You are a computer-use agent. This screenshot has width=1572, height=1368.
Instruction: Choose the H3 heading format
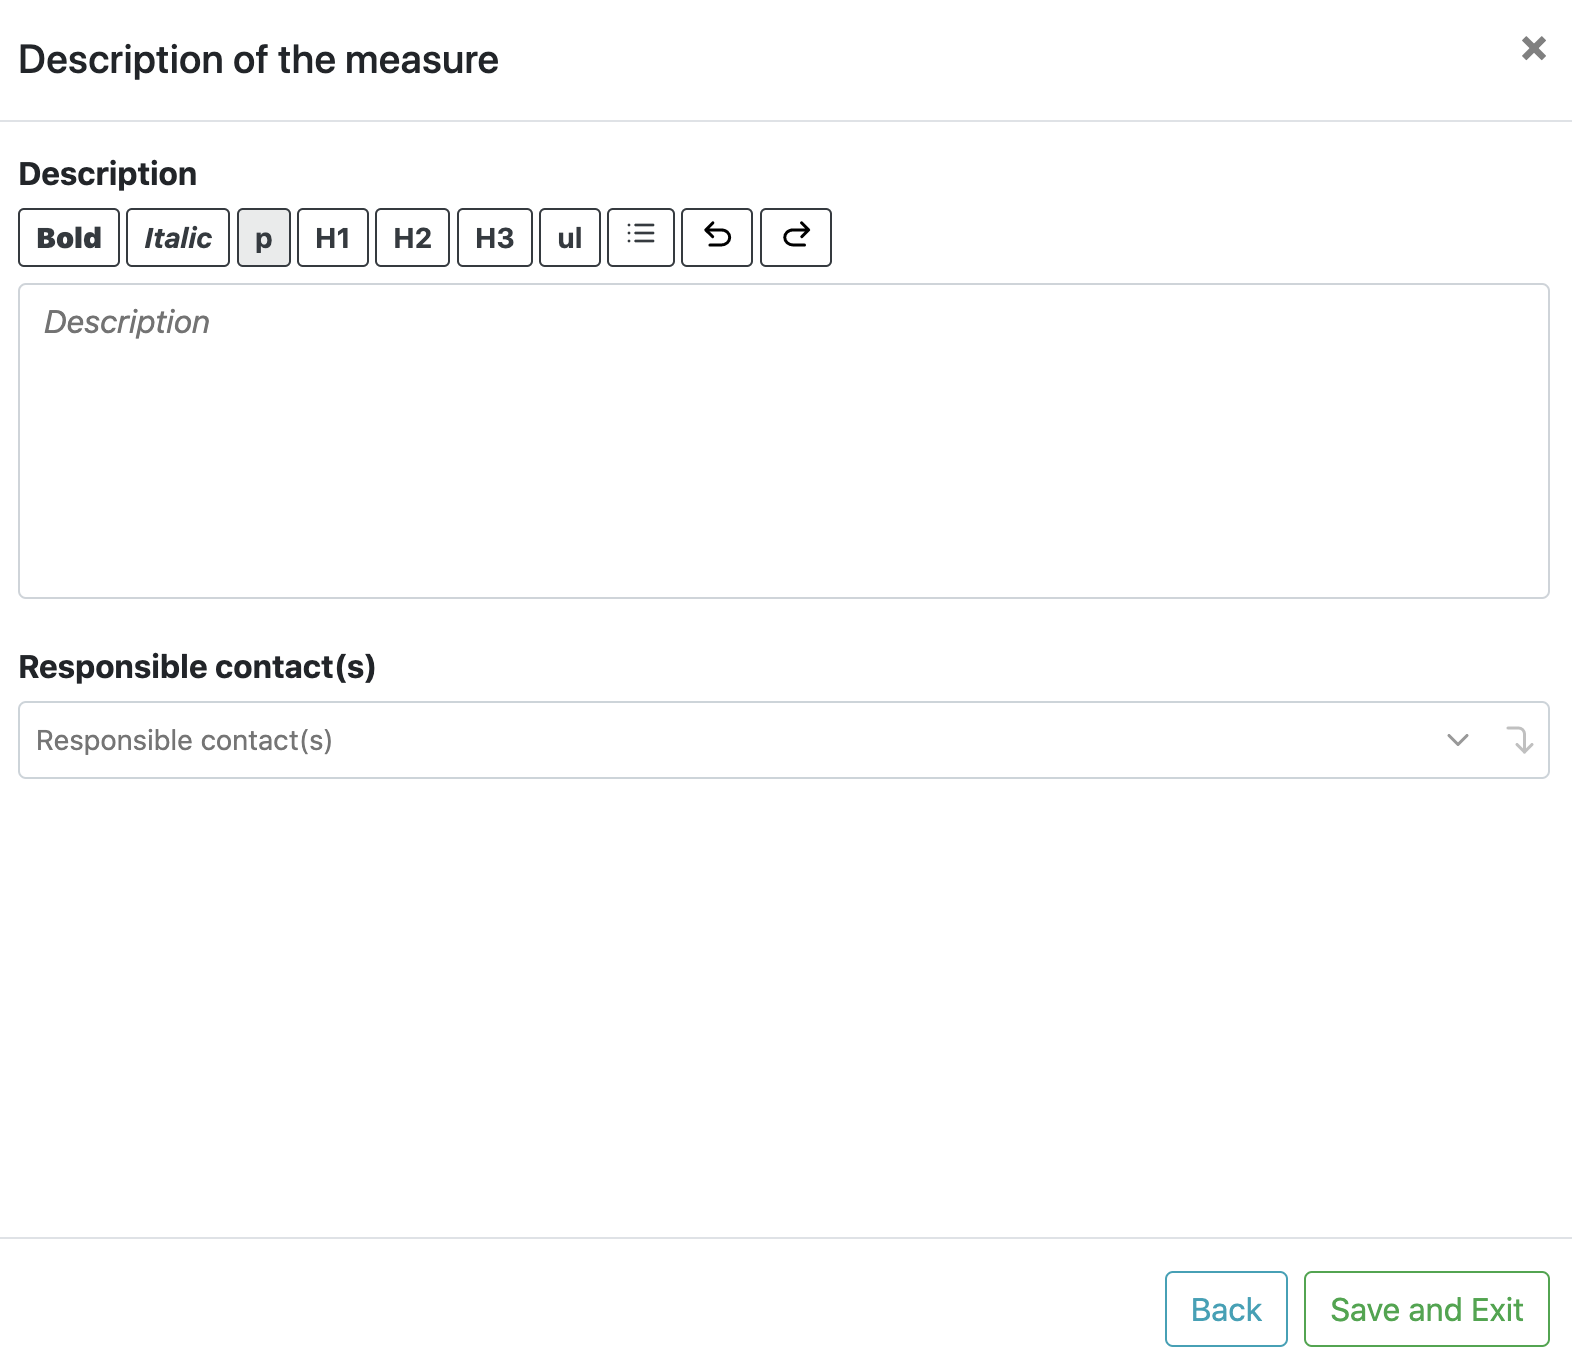[x=495, y=238]
